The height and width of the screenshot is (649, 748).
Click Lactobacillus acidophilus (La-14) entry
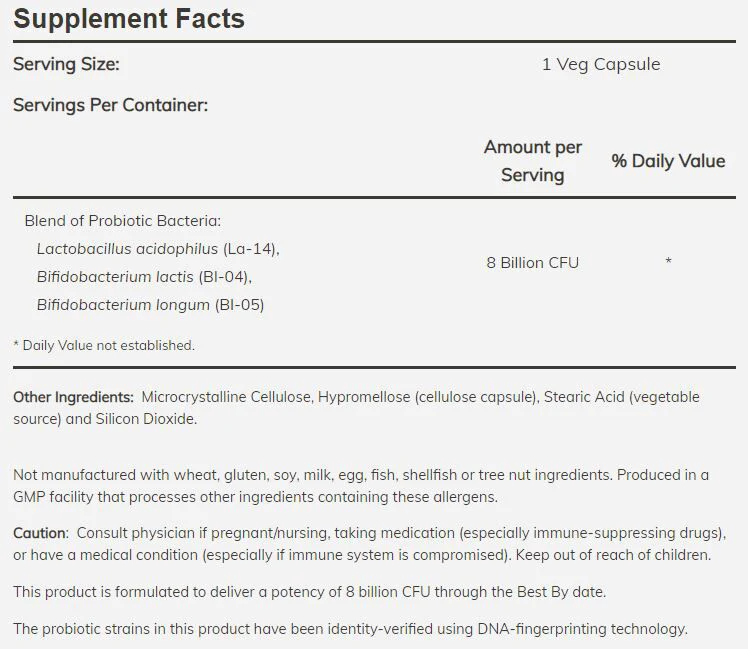click(158, 249)
